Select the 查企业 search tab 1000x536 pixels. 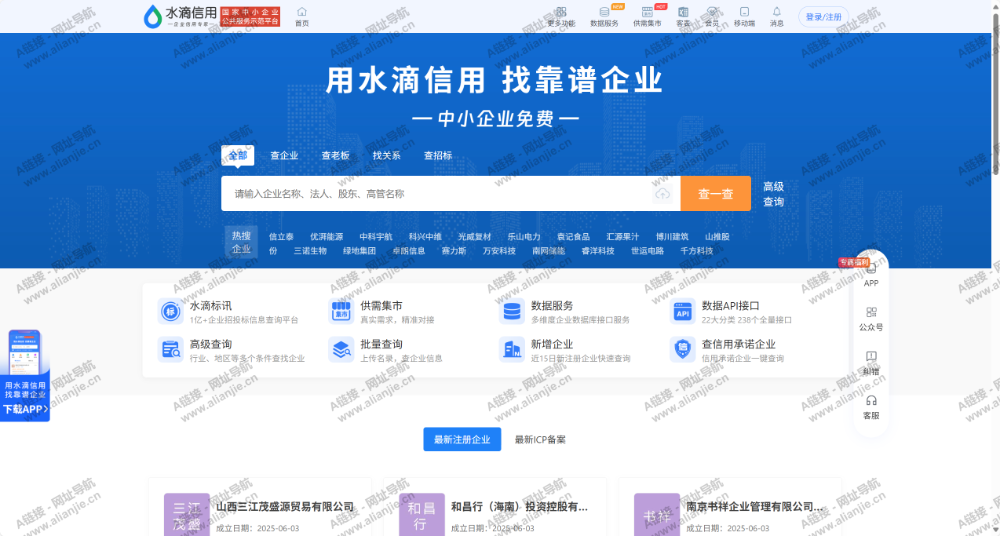click(x=284, y=155)
